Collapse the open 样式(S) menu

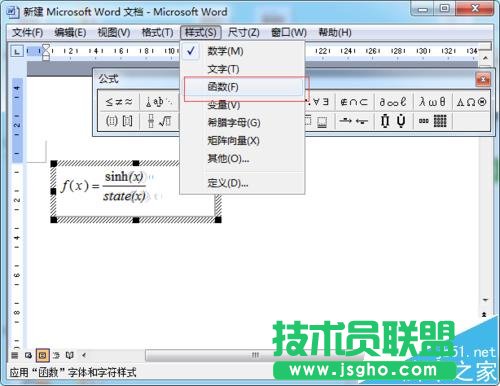201,33
